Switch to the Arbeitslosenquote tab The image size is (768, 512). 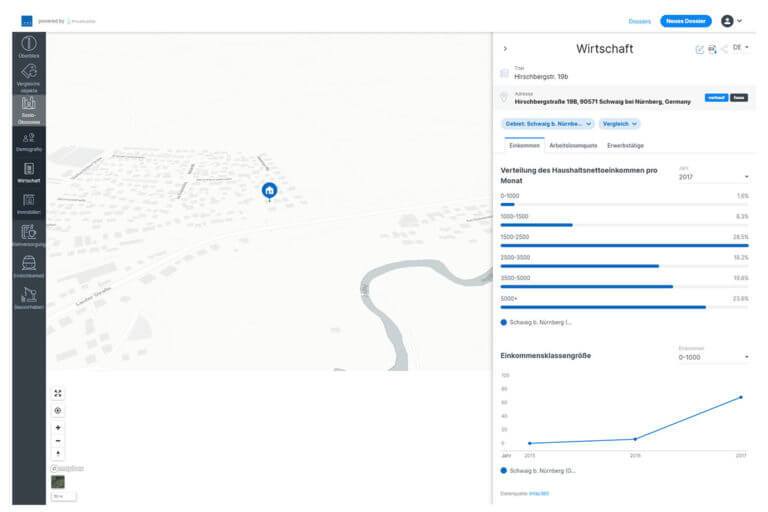pyautogui.click(x=573, y=146)
